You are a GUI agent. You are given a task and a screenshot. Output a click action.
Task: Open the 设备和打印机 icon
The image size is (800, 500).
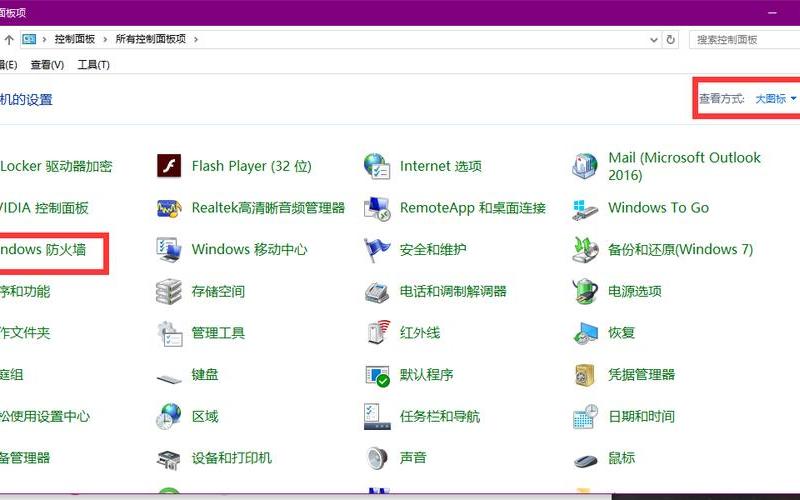169,459
